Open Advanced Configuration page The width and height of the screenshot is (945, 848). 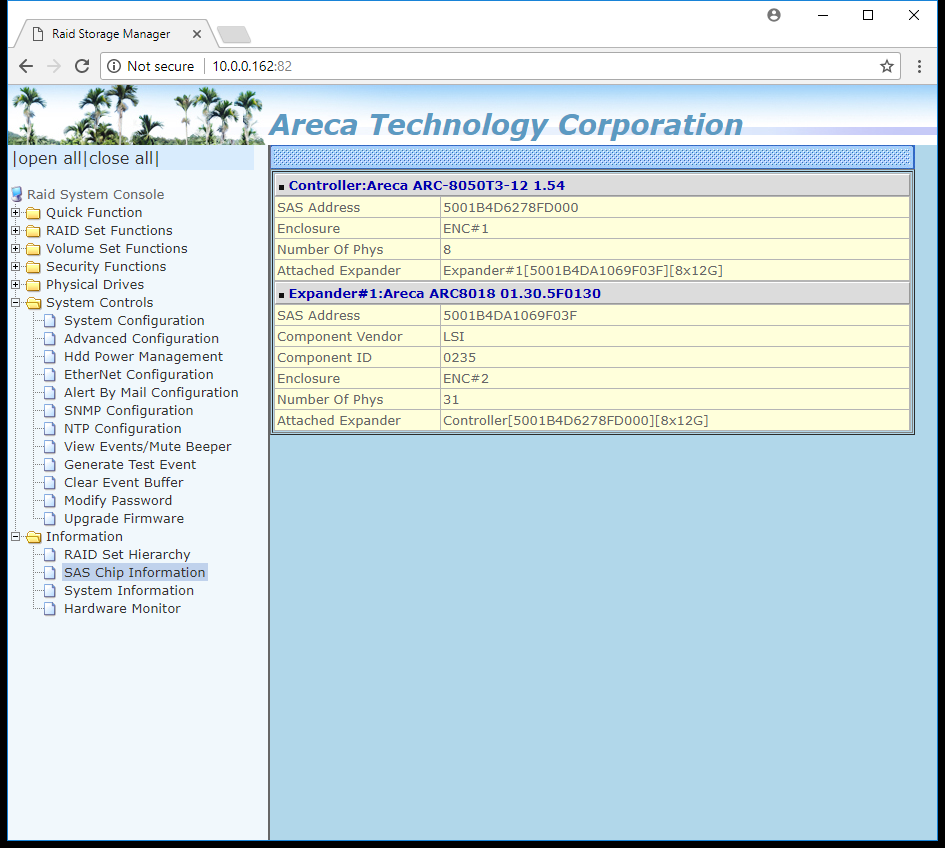point(142,339)
